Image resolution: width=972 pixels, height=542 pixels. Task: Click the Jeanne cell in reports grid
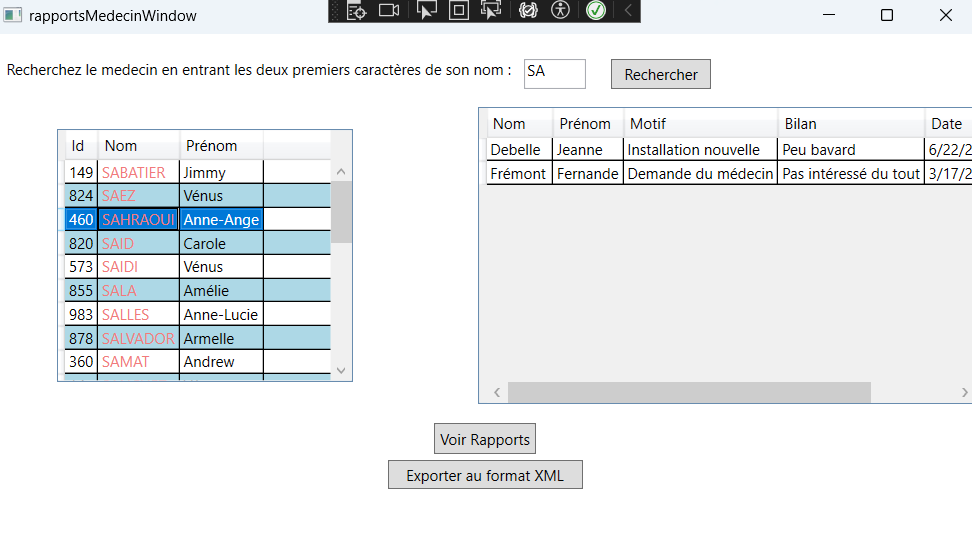coord(588,149)
